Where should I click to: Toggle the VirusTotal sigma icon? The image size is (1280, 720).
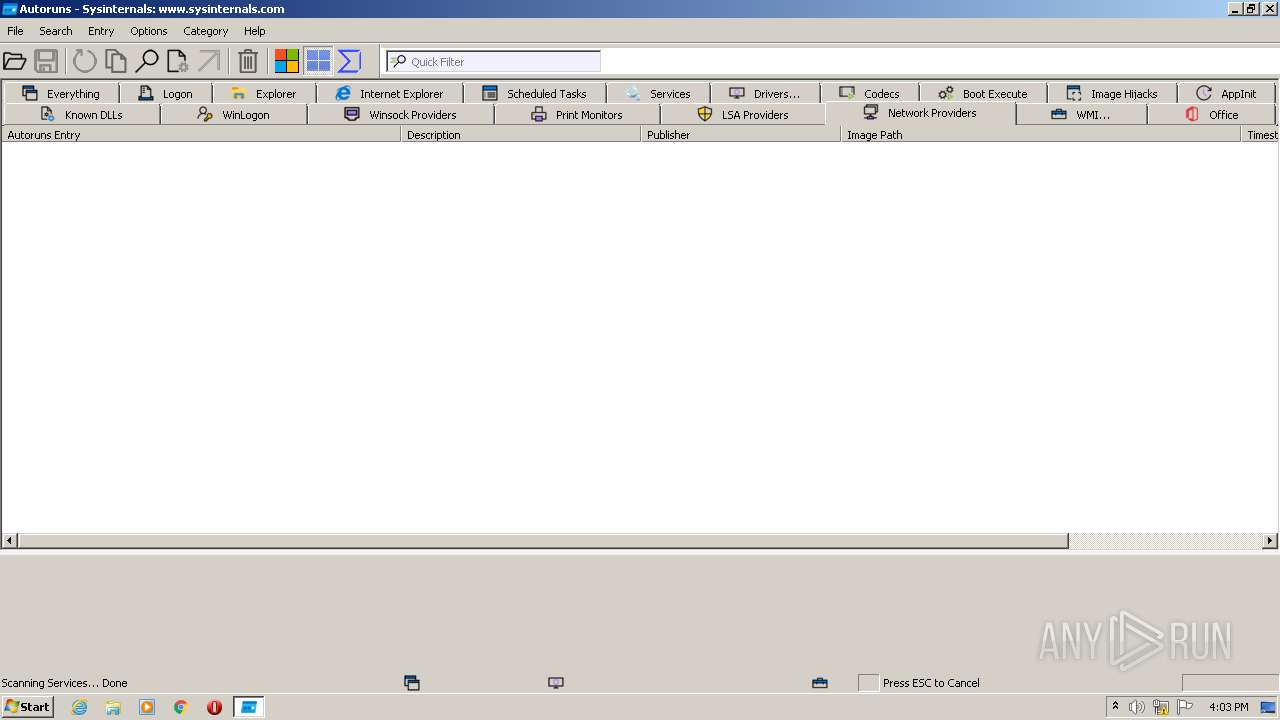(349, 61)
